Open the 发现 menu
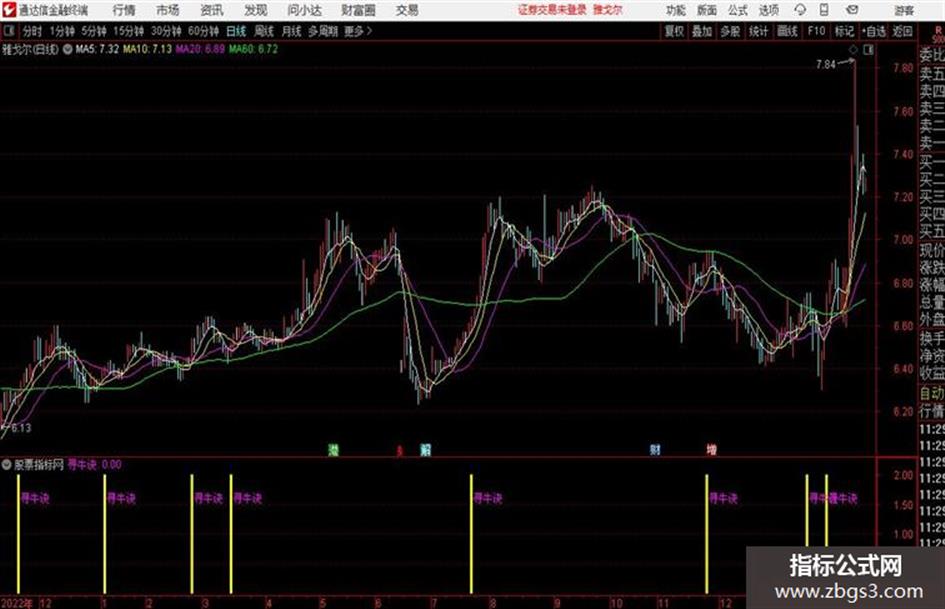The image size is (945, 609). point(256,10)
